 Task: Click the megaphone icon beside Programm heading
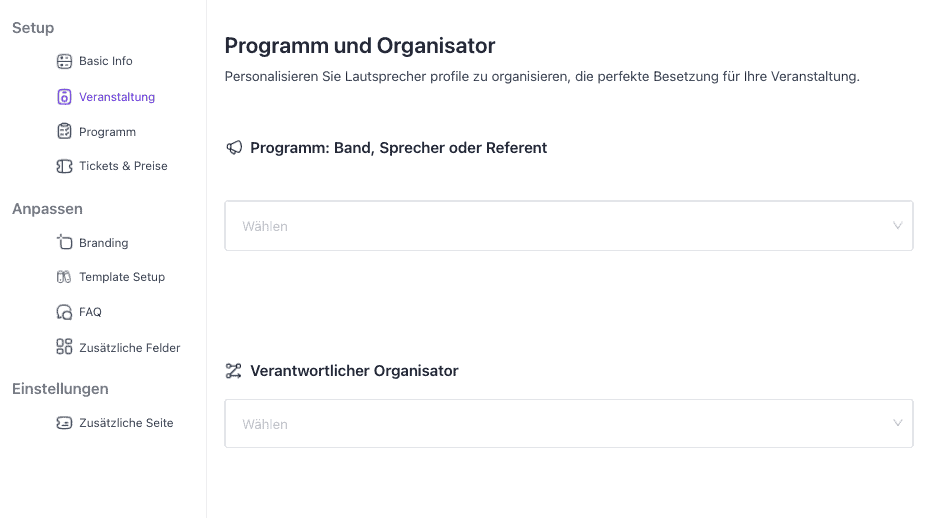[x=234, y=148]
